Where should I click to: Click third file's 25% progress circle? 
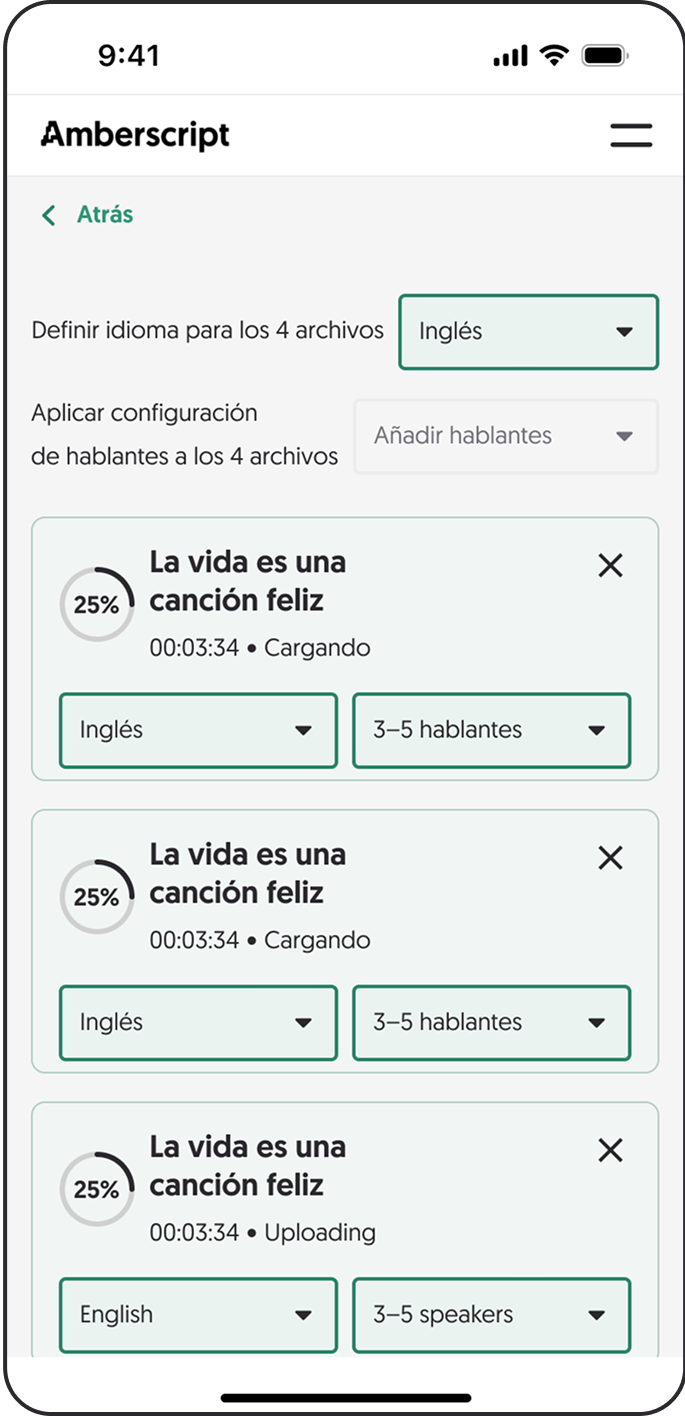(x=97, y=1189)
